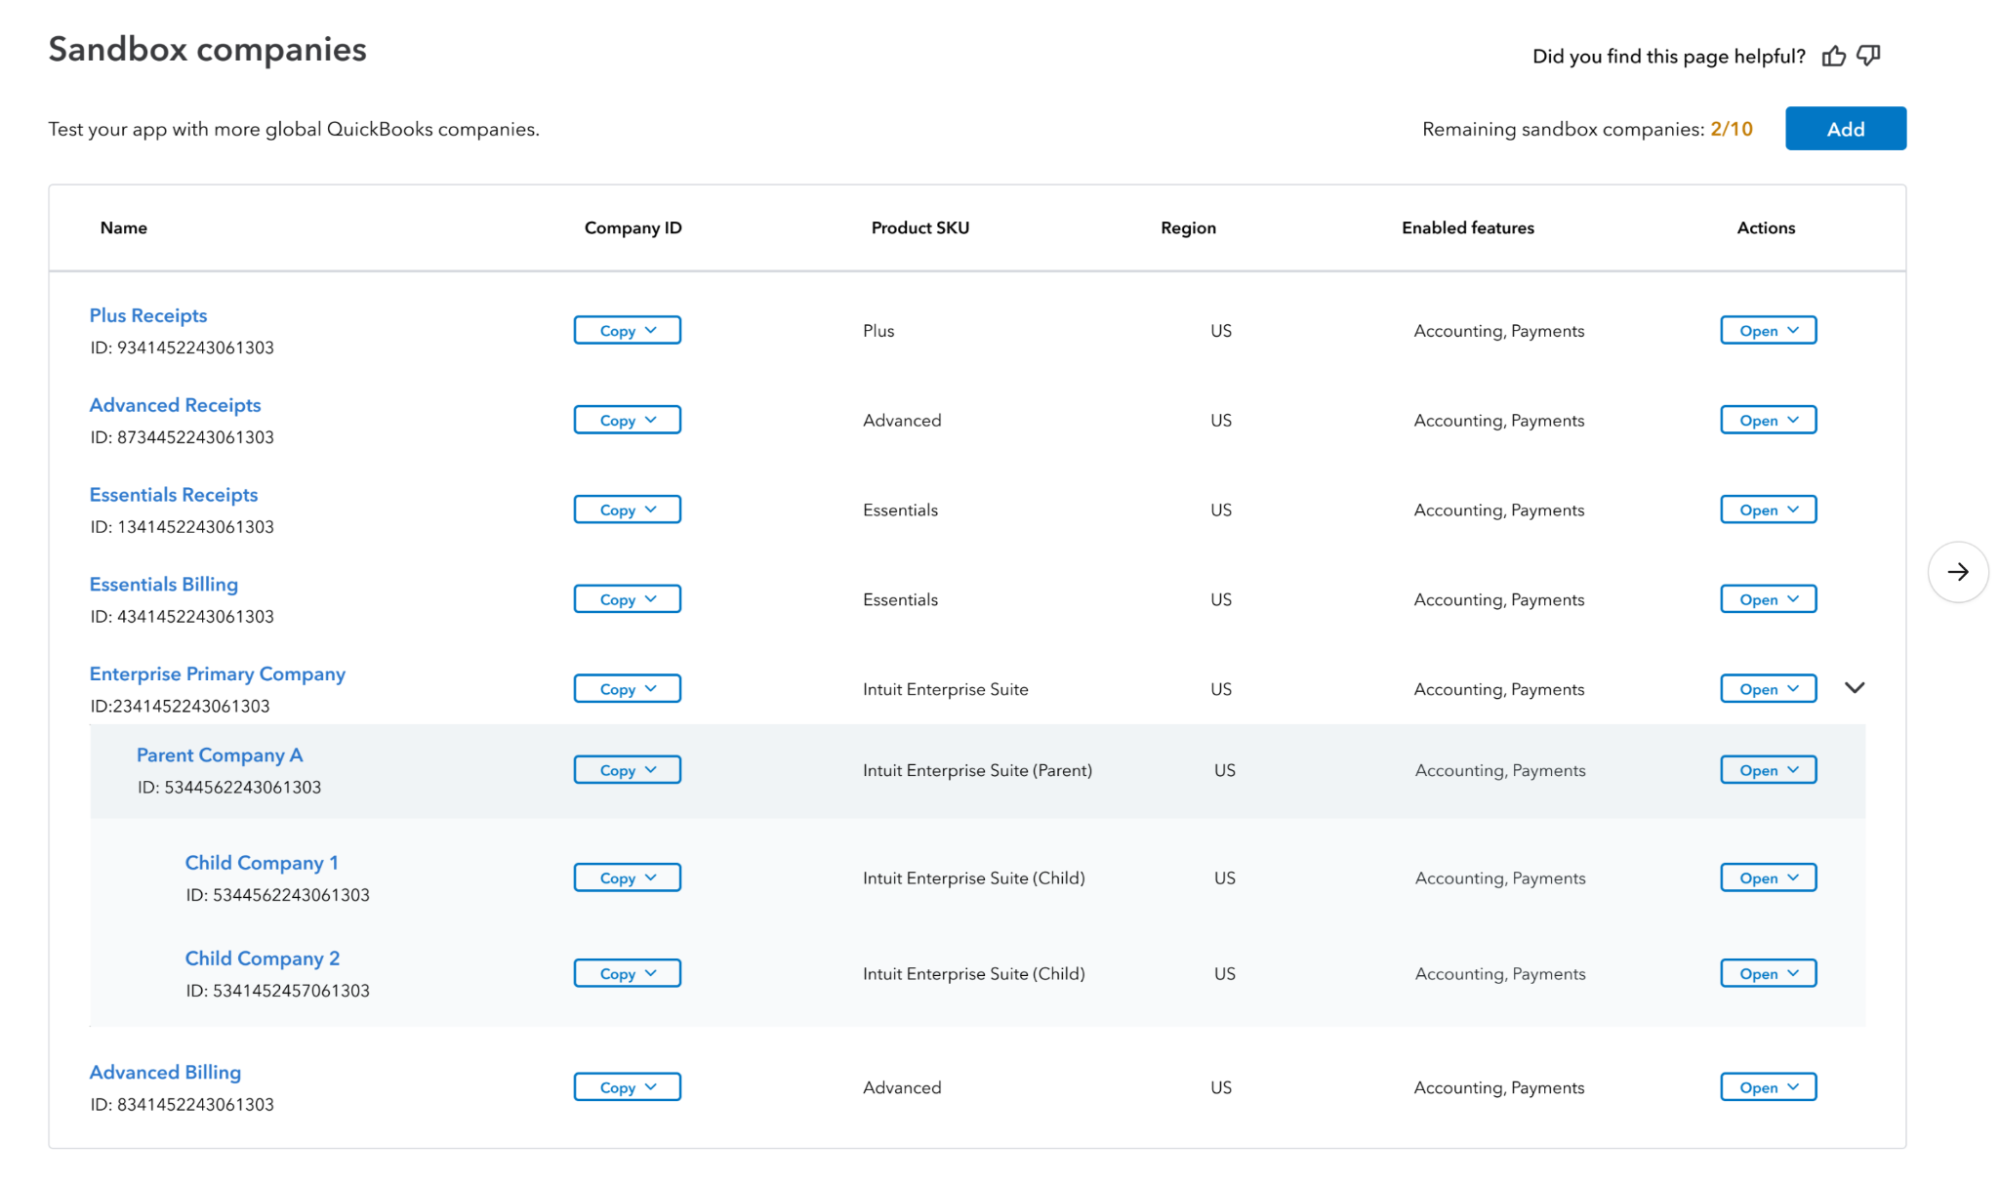Click the Actions column header
The width and height of the screenshot is (1999, 1186).
[x=1765, y=228]
